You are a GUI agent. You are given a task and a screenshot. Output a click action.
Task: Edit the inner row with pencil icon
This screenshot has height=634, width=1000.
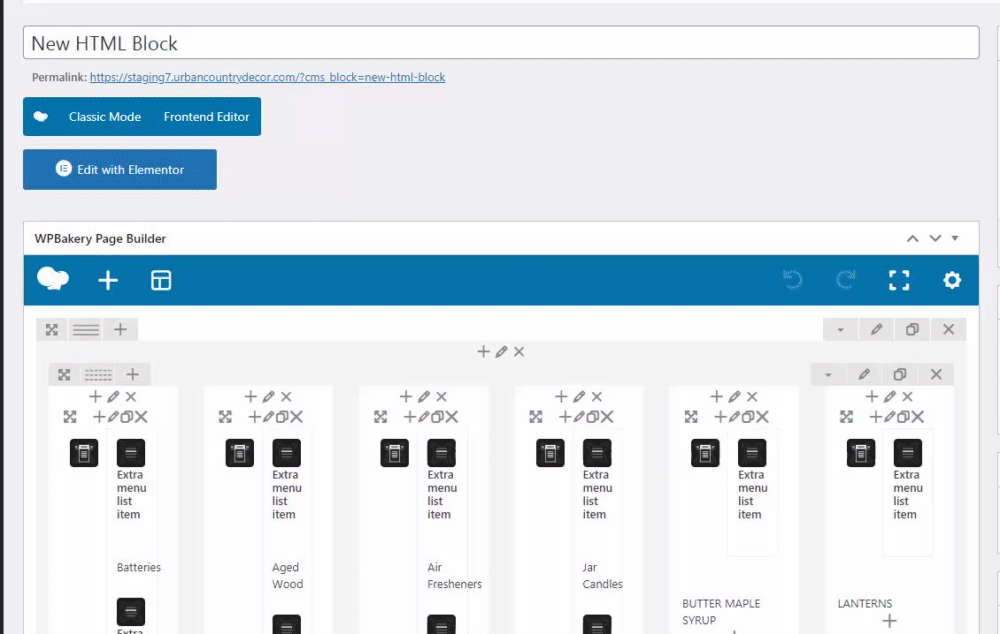[864, 374]
